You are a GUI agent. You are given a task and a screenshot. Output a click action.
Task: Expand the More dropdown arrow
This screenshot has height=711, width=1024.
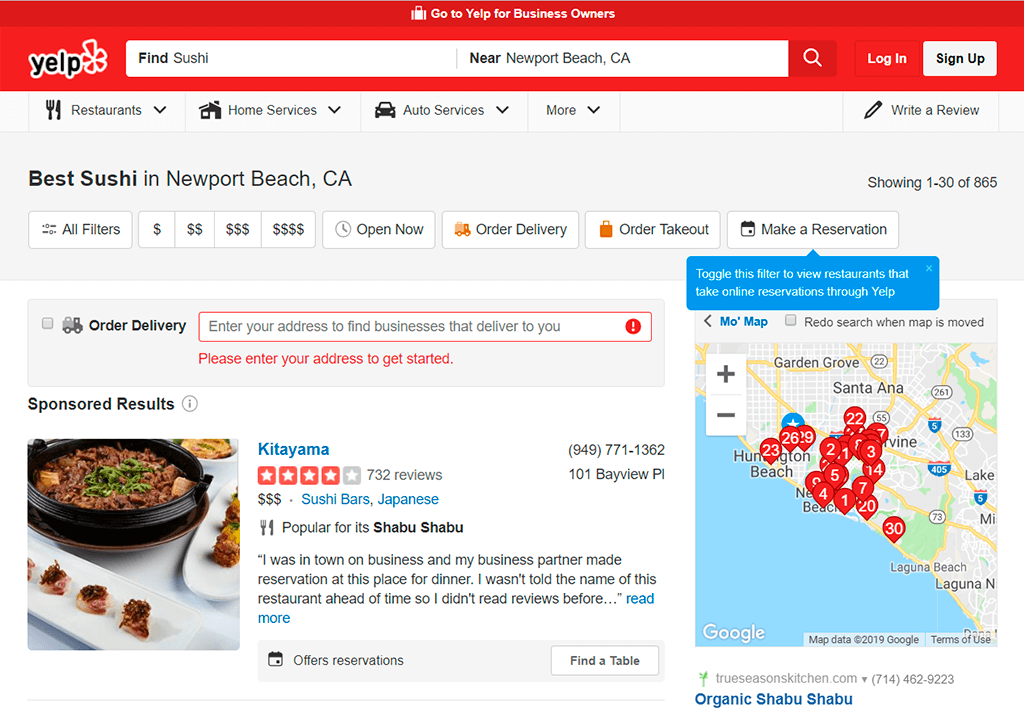(594, 110)
